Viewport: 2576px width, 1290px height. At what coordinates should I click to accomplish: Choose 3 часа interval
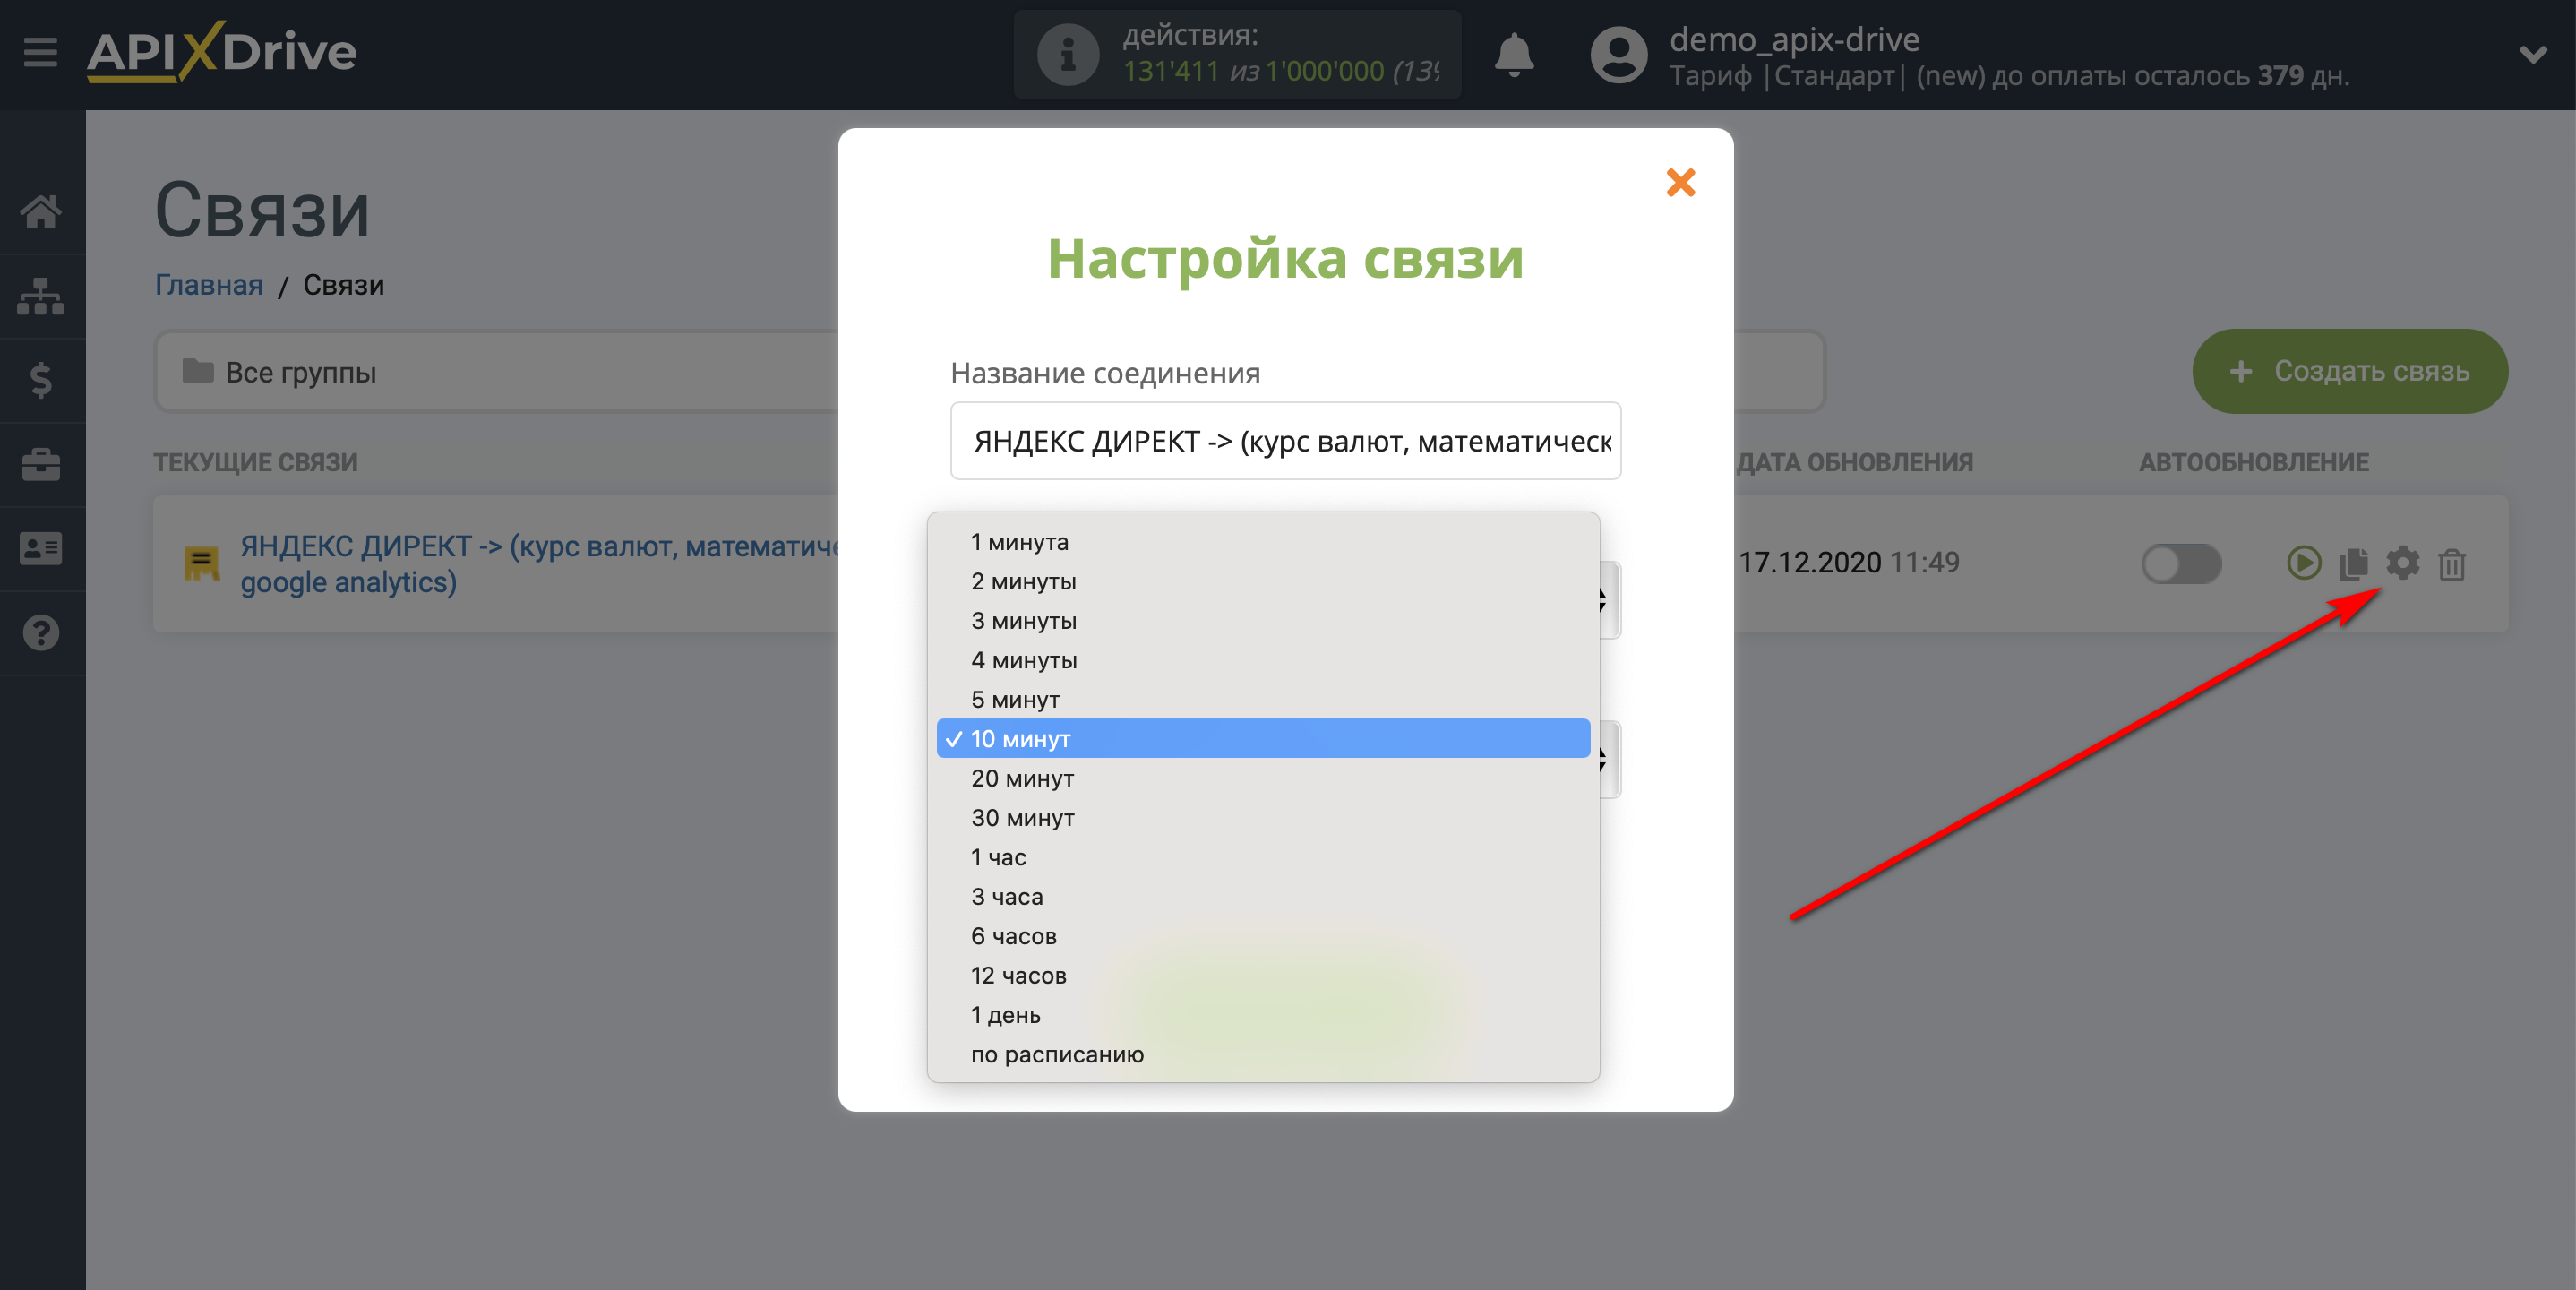[x=1263, y=896]
